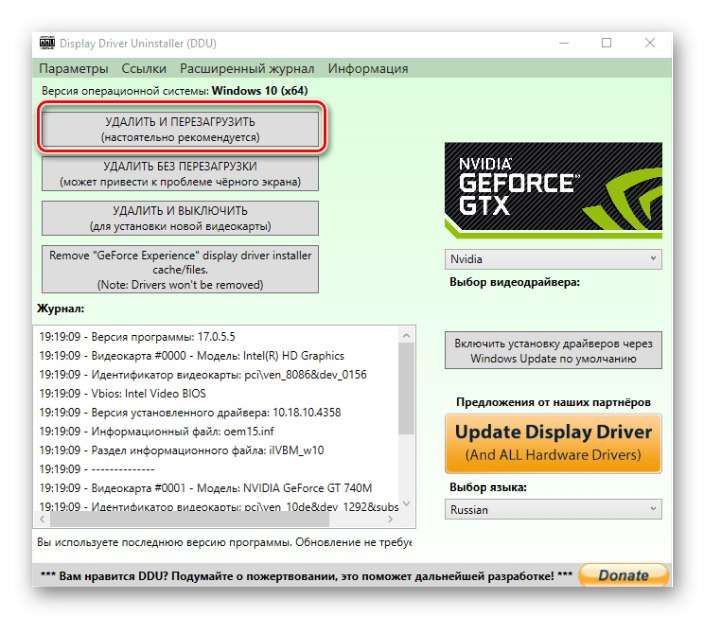Open the Информация menu
Image resolution: width=705 pixels, height=619 pixels.
pos(368,69)
